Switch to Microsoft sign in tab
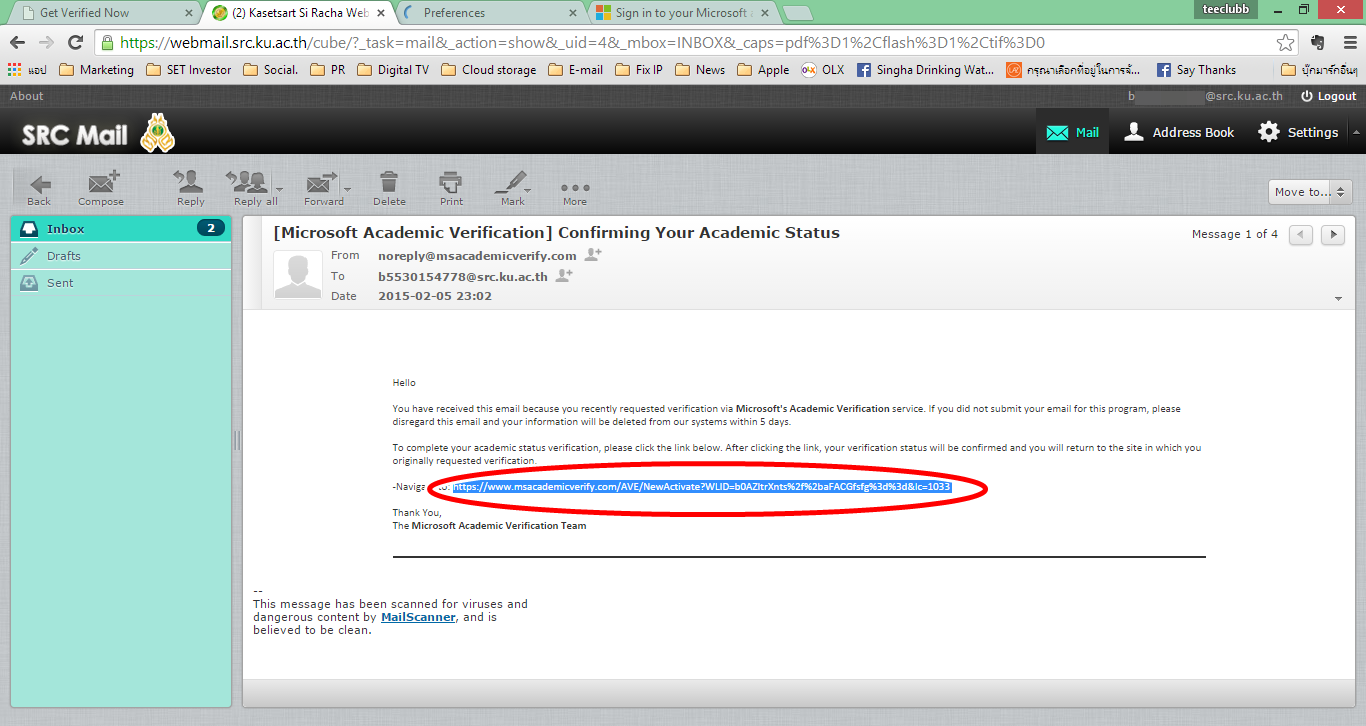 pyautogui.click(x=680, y=13)
